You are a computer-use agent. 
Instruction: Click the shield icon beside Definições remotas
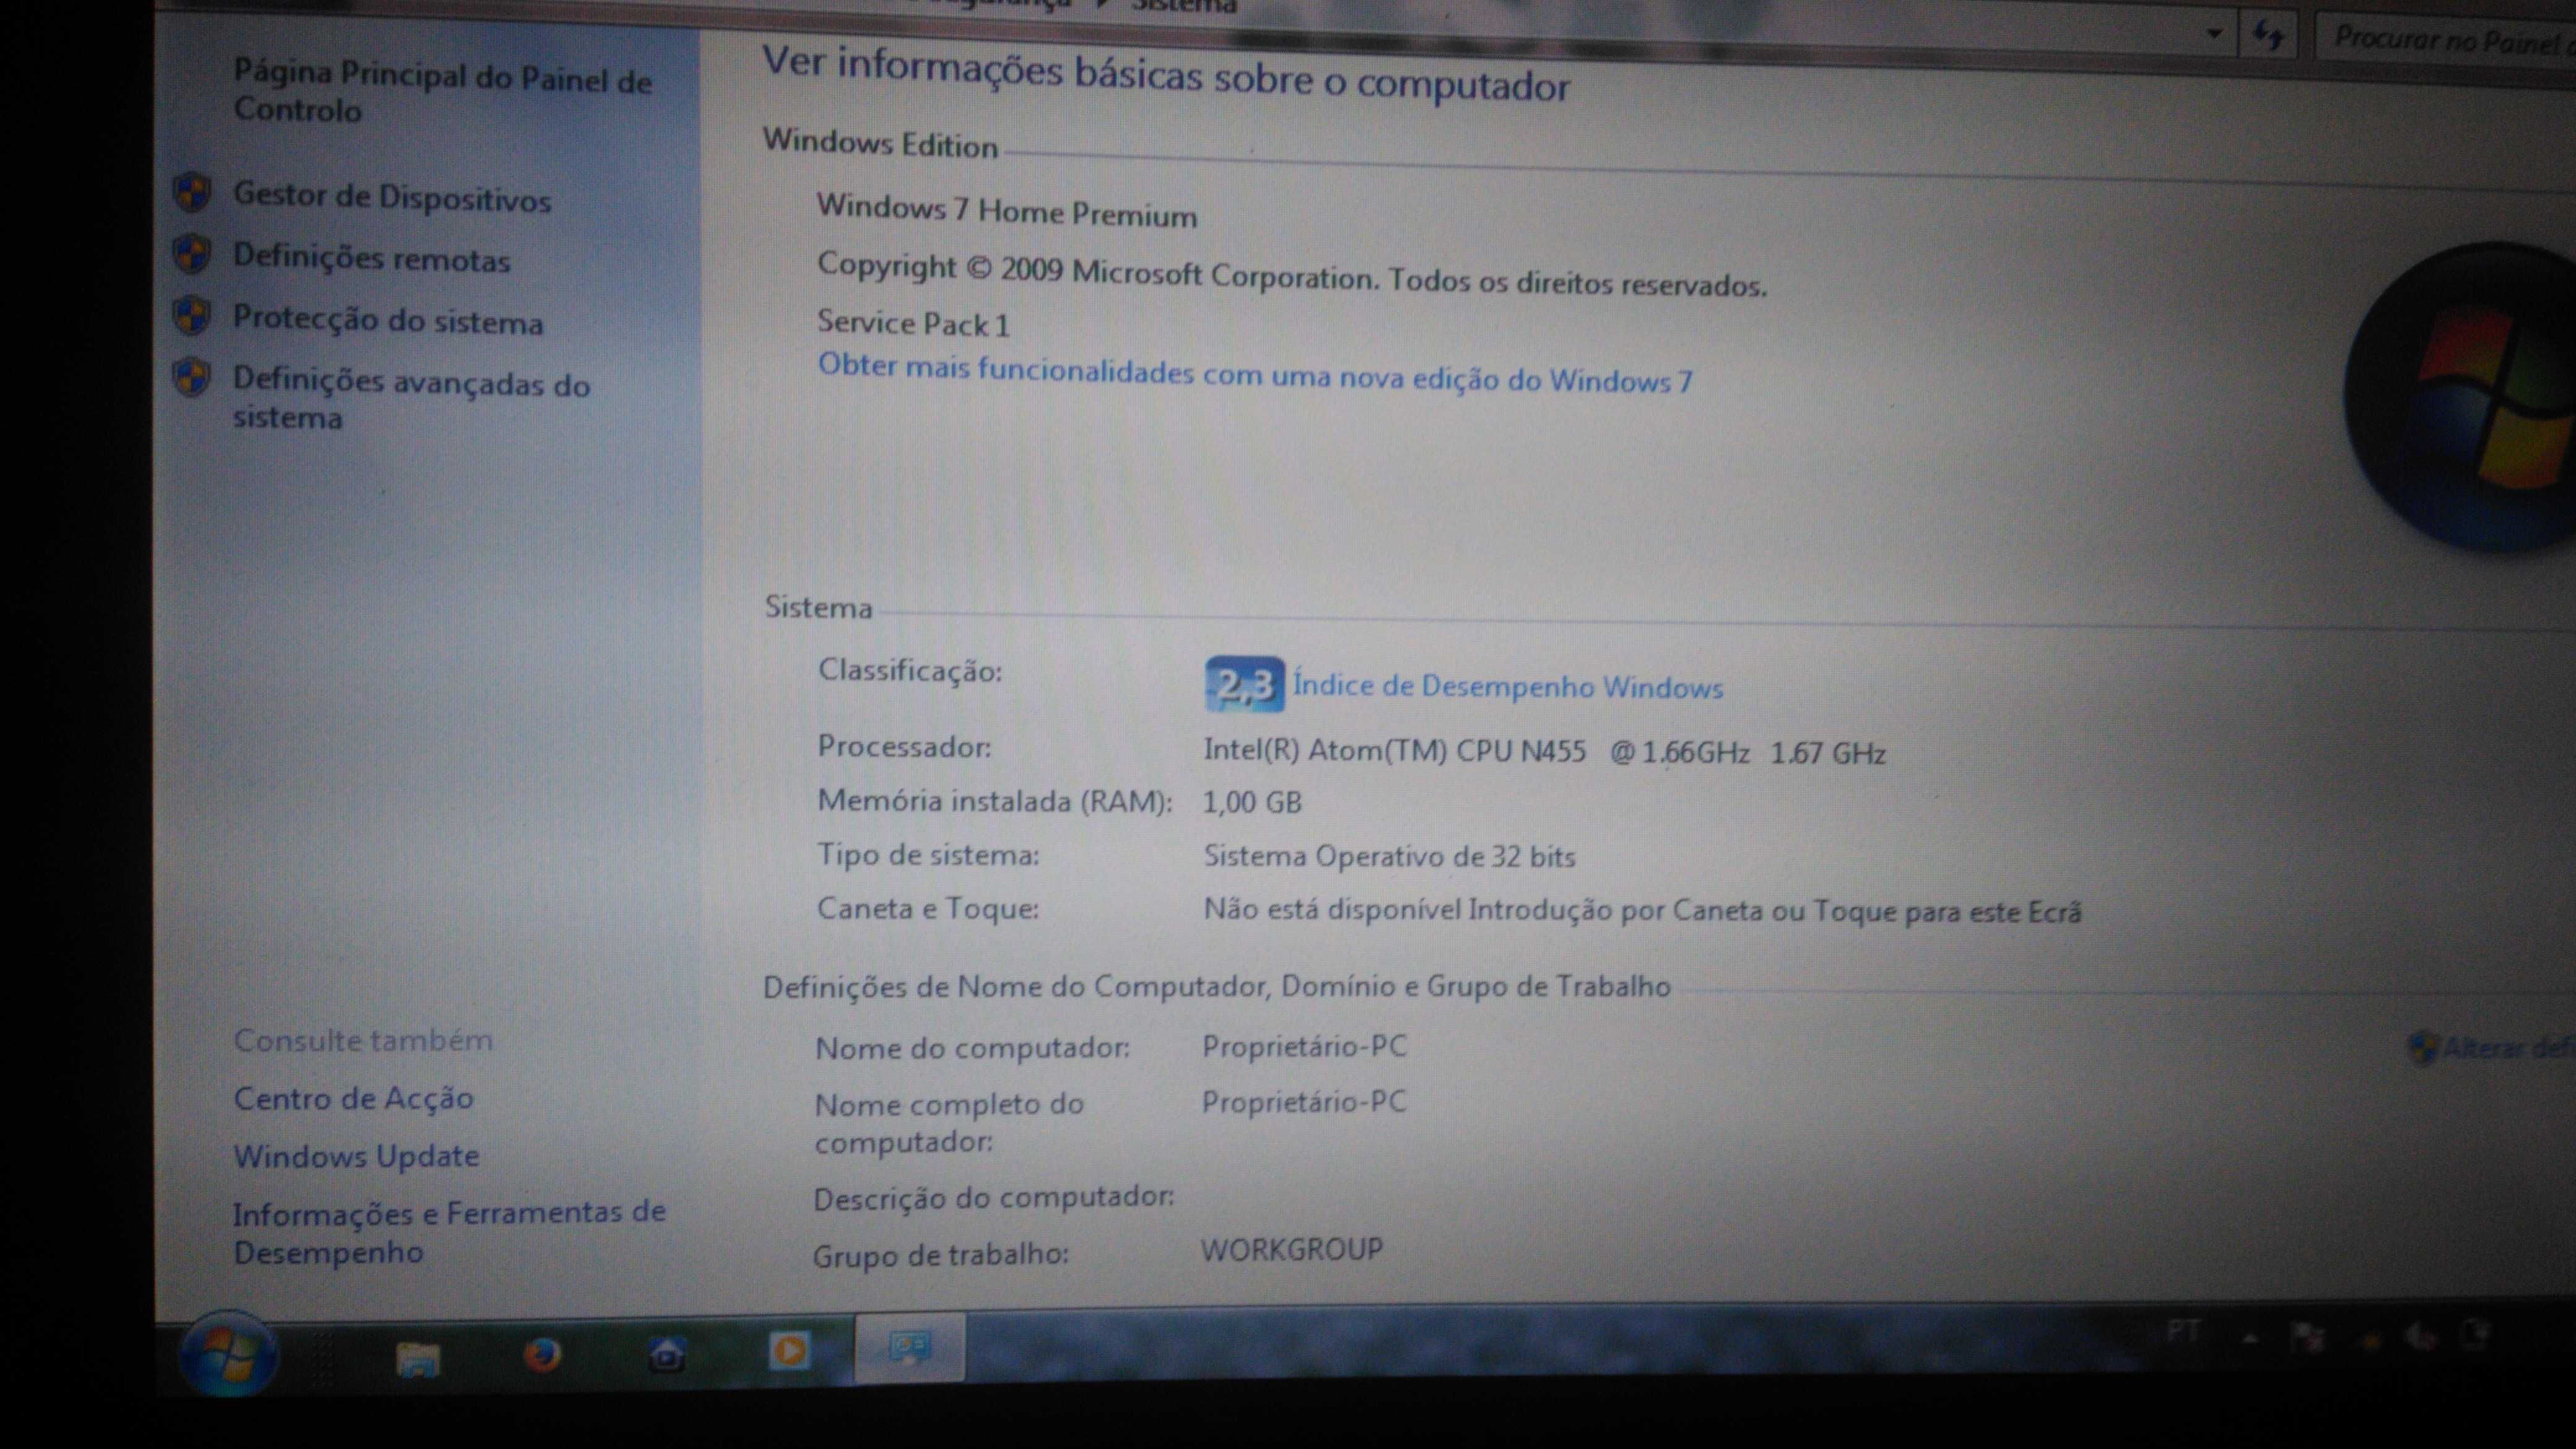pyautogui.click(x=192, y=254)
